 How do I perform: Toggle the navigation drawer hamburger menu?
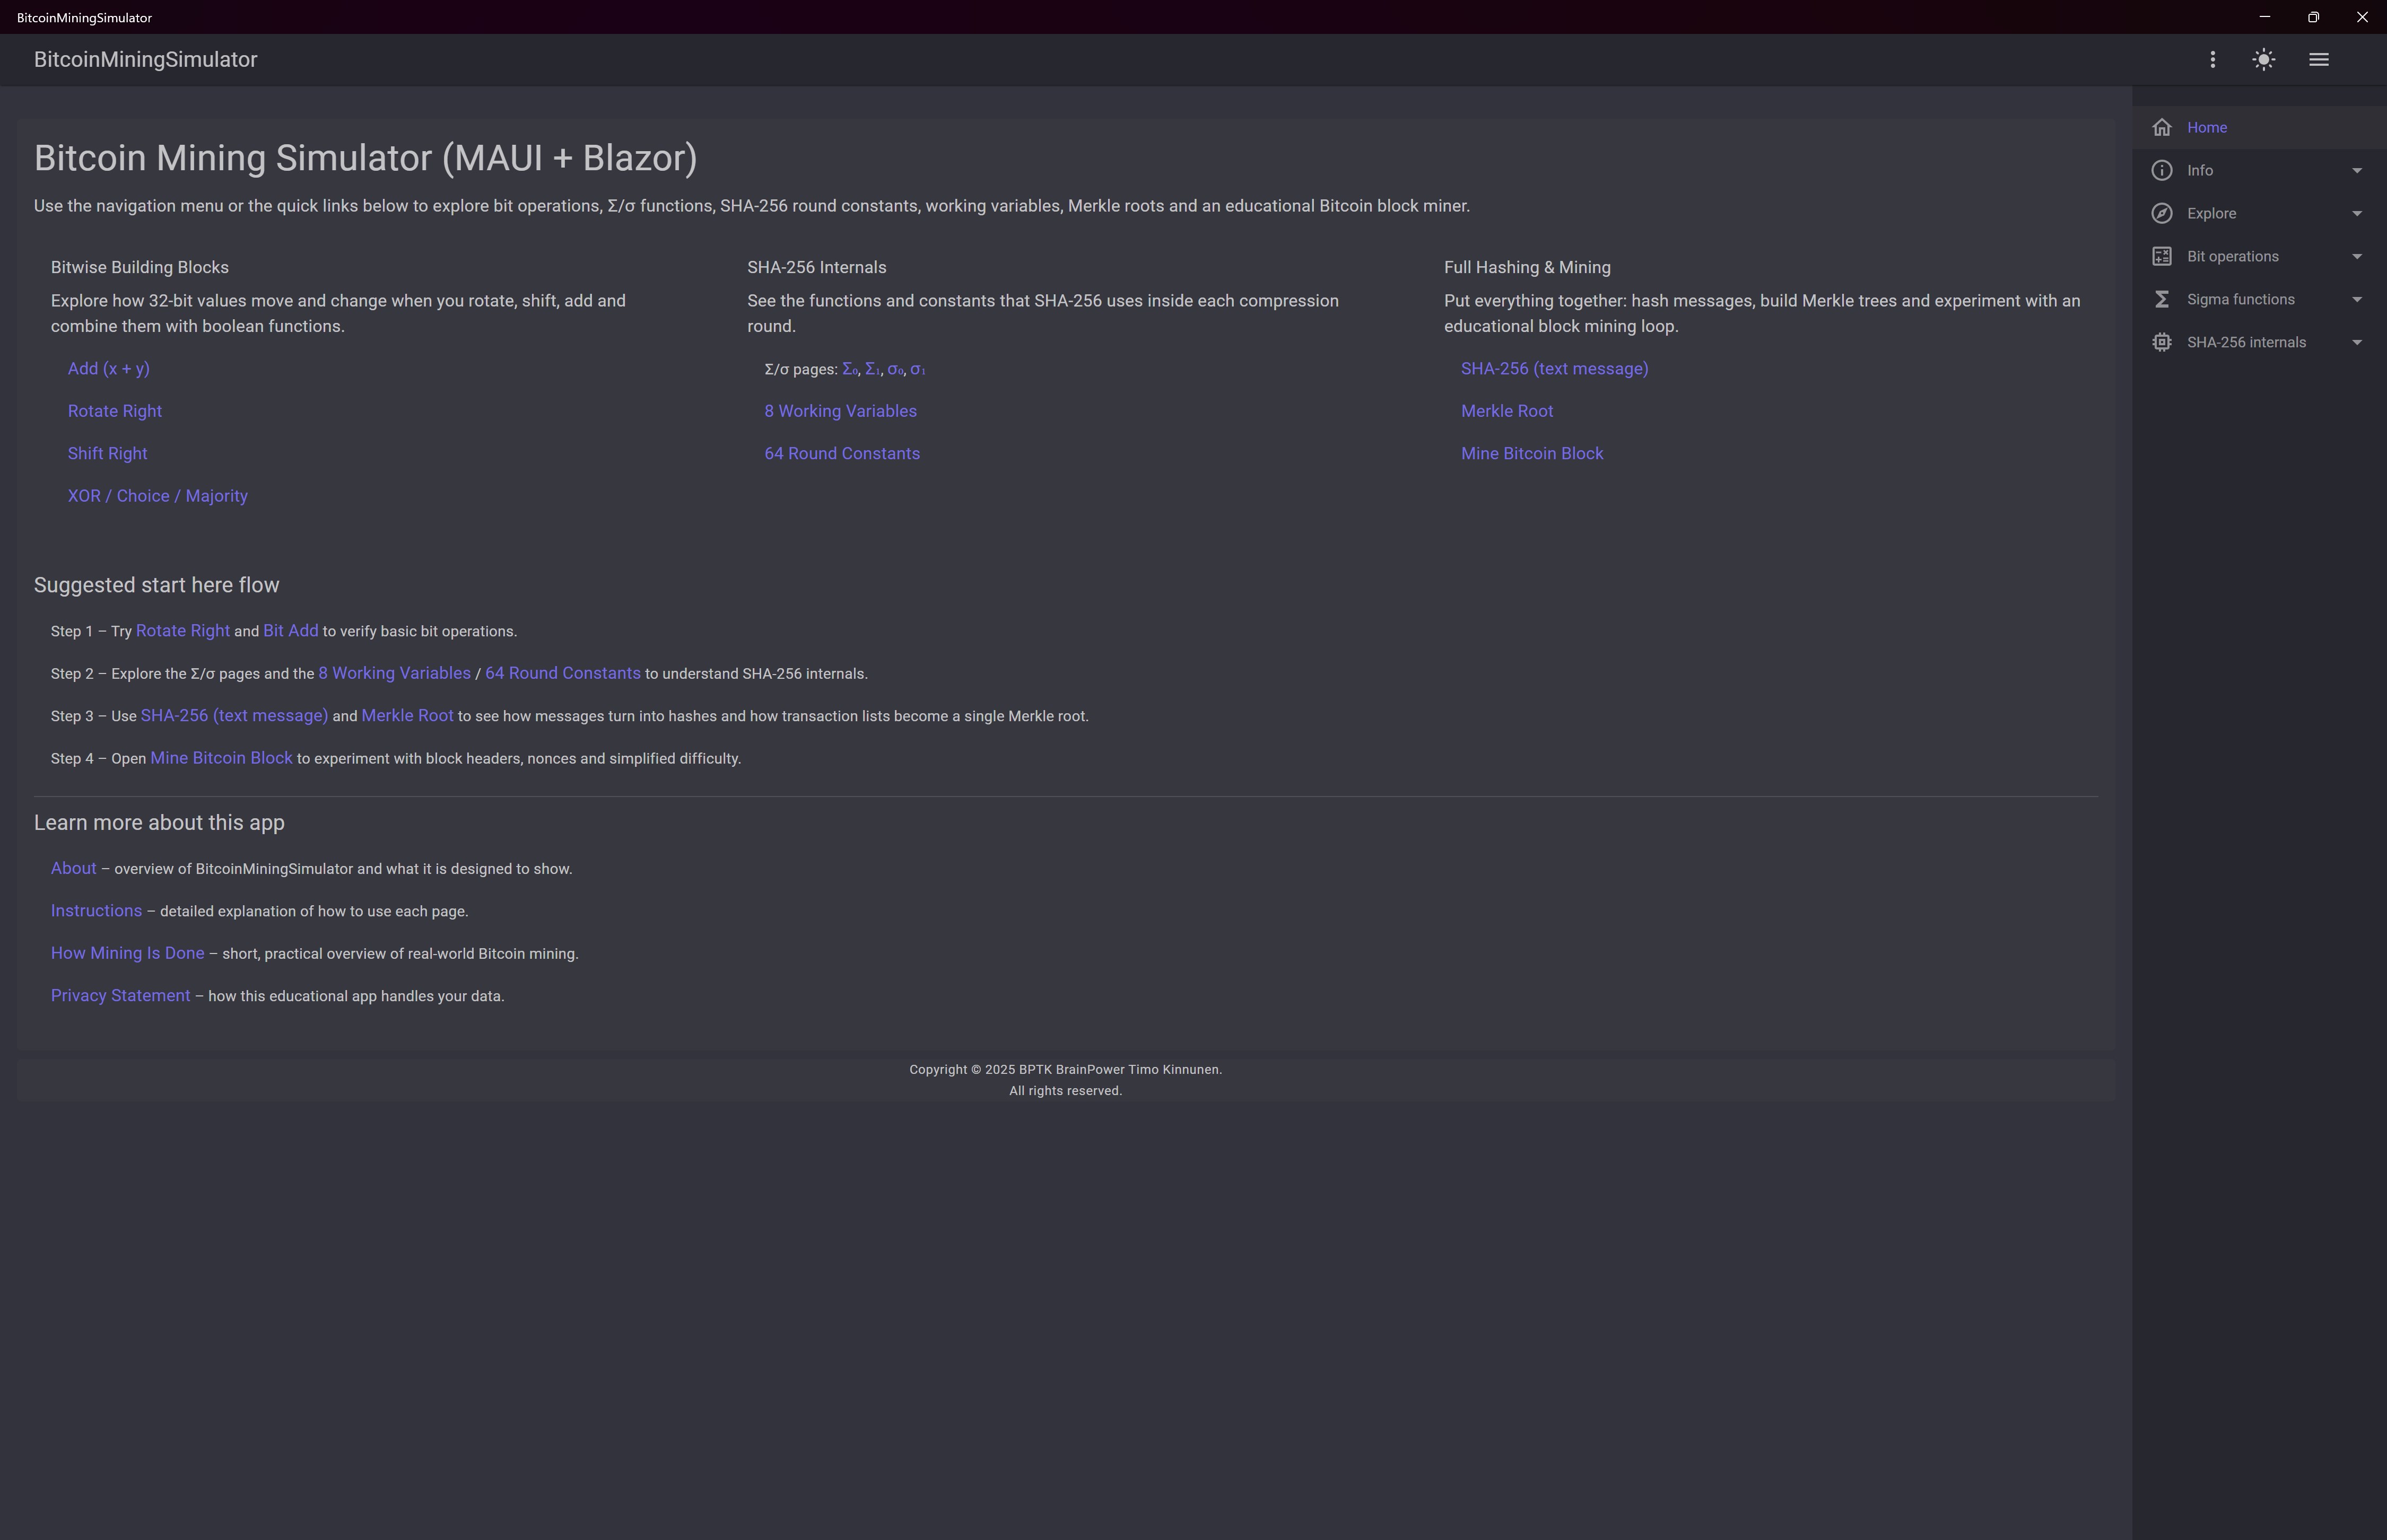2318,60
